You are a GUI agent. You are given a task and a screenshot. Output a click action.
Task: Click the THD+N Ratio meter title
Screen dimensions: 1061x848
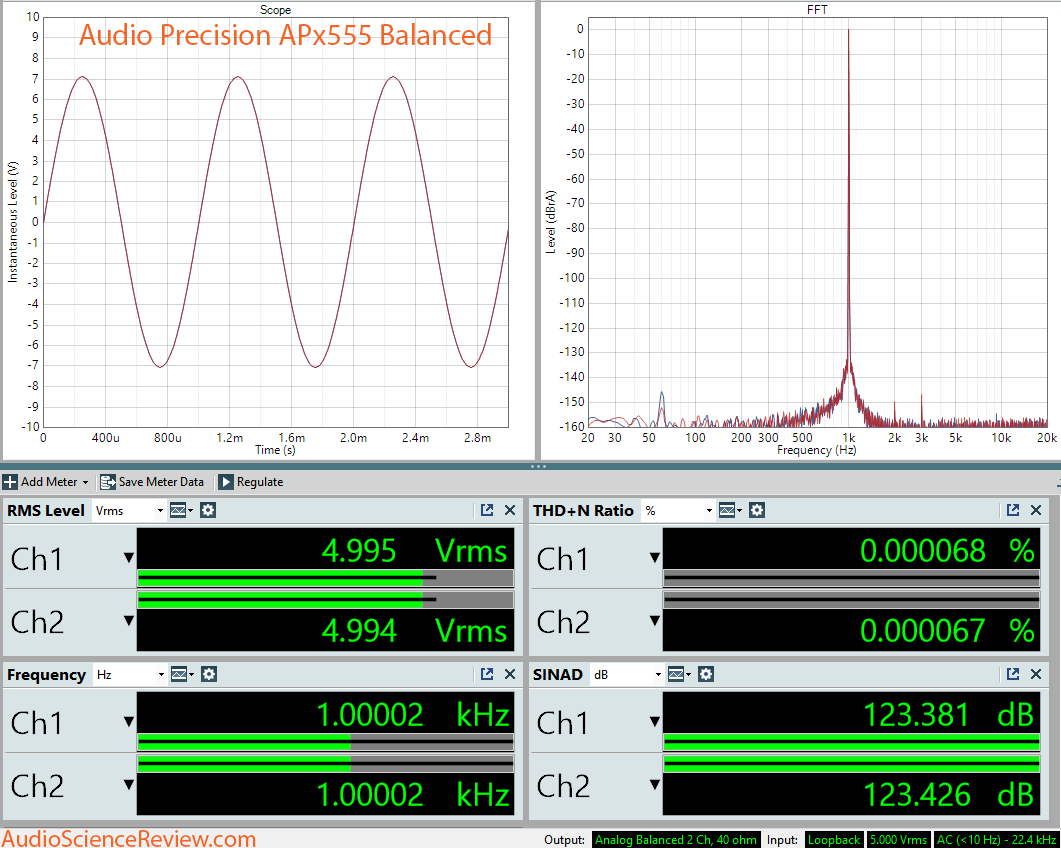click(x=583, y=510)
